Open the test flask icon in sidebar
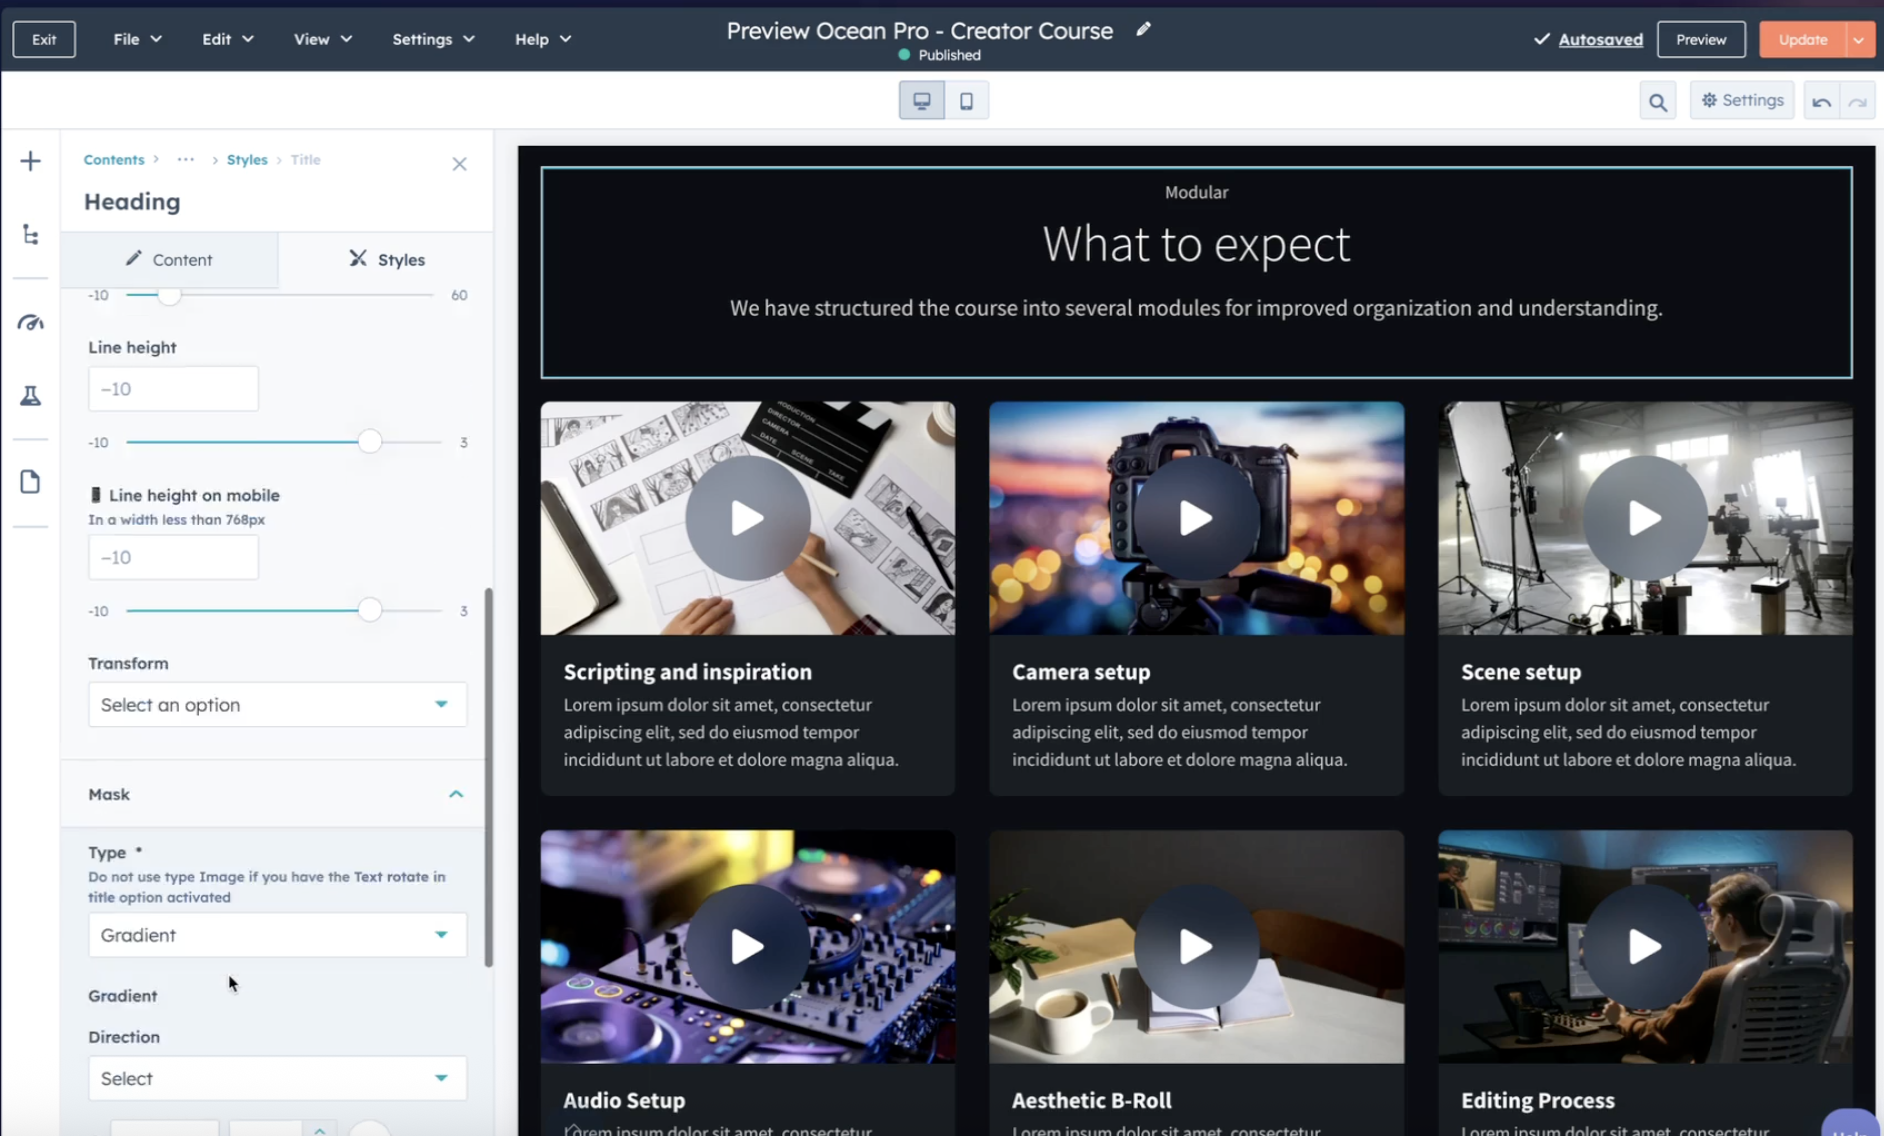The height and width of the screenshot is (1136, 1884). (30, 396)
